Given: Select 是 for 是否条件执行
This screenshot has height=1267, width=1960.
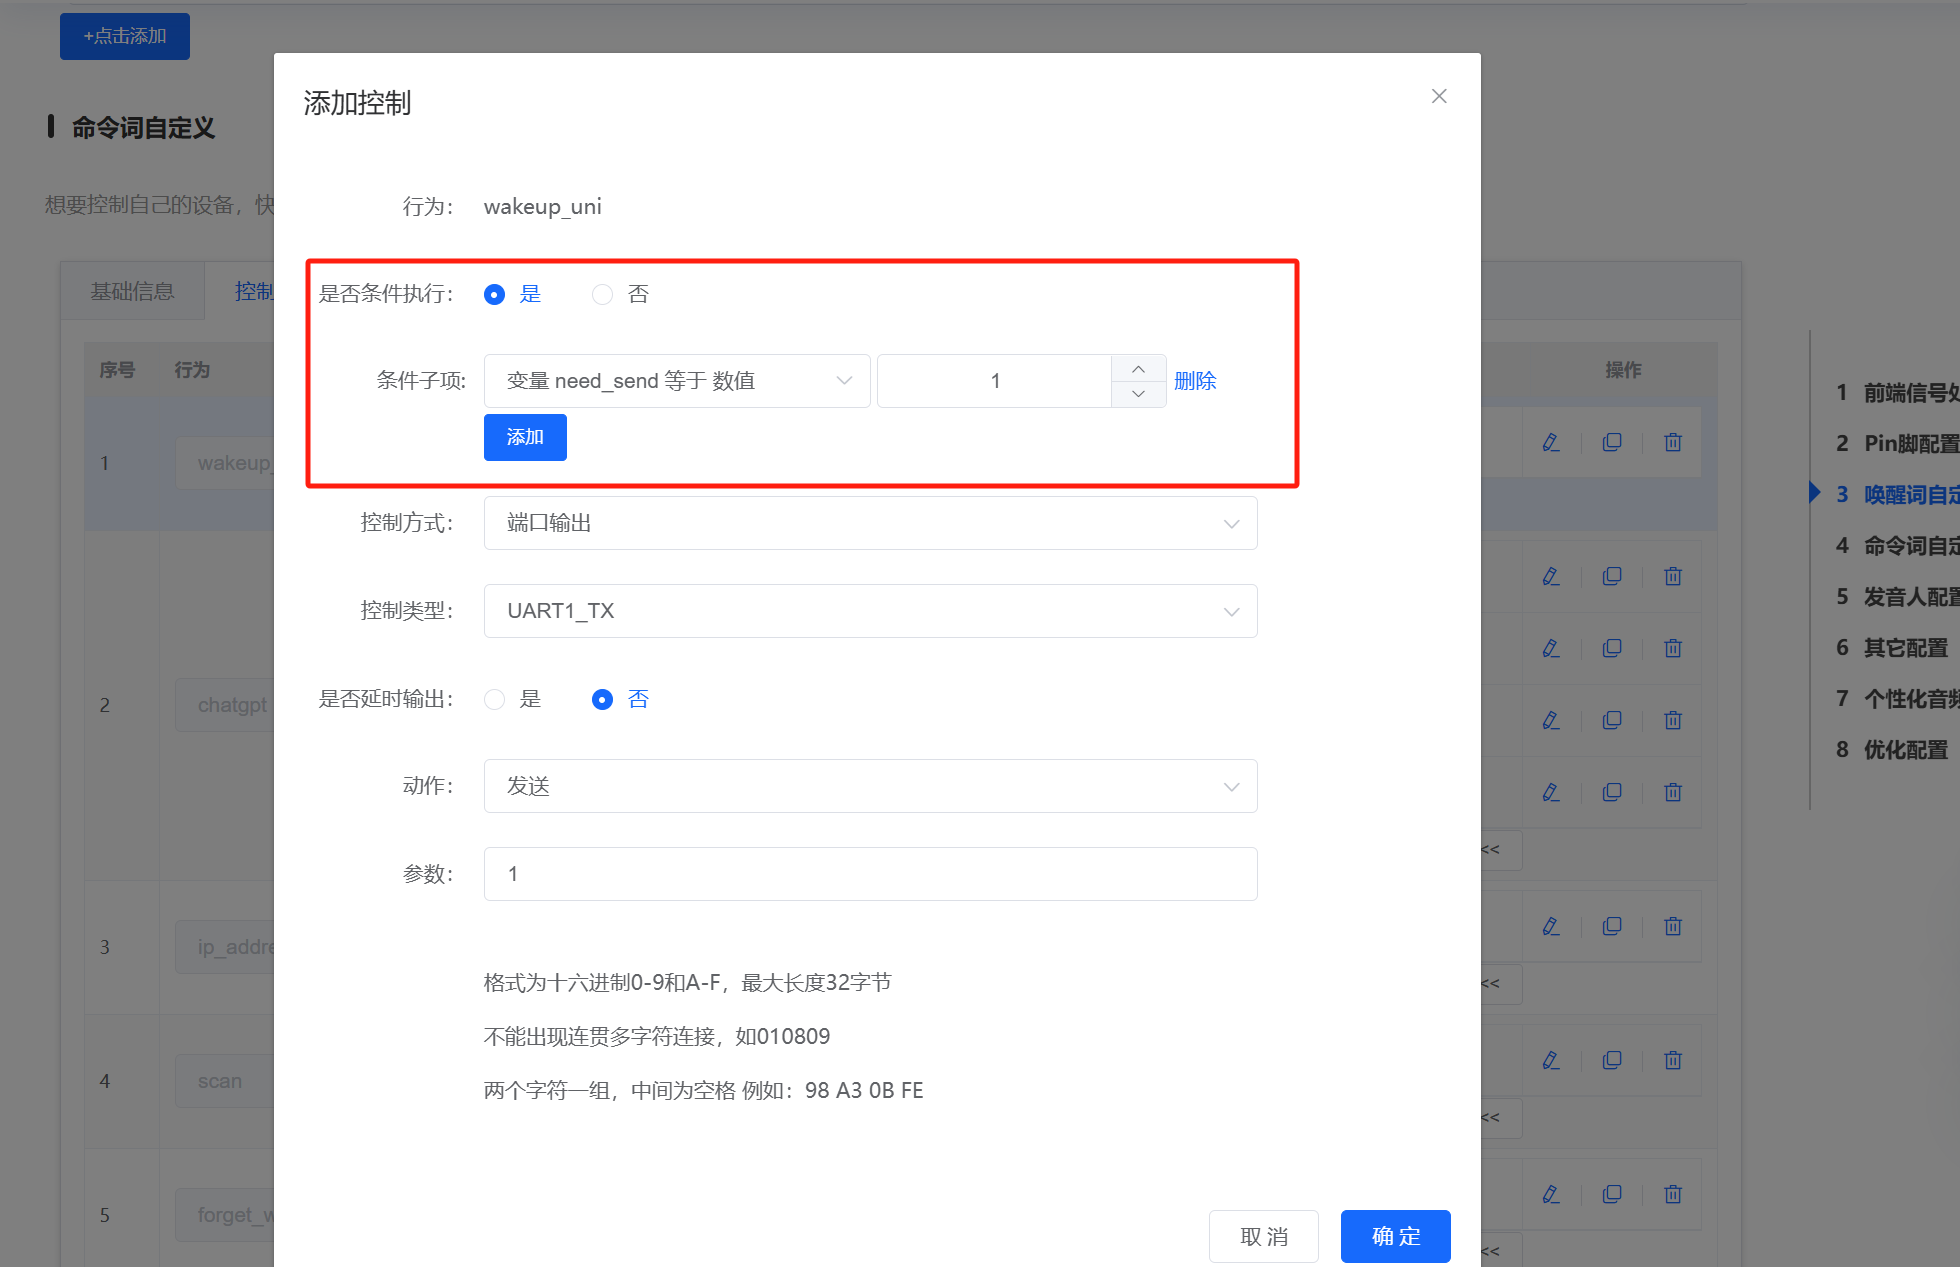Looking at the screenshot, I should tap(494, 294).
